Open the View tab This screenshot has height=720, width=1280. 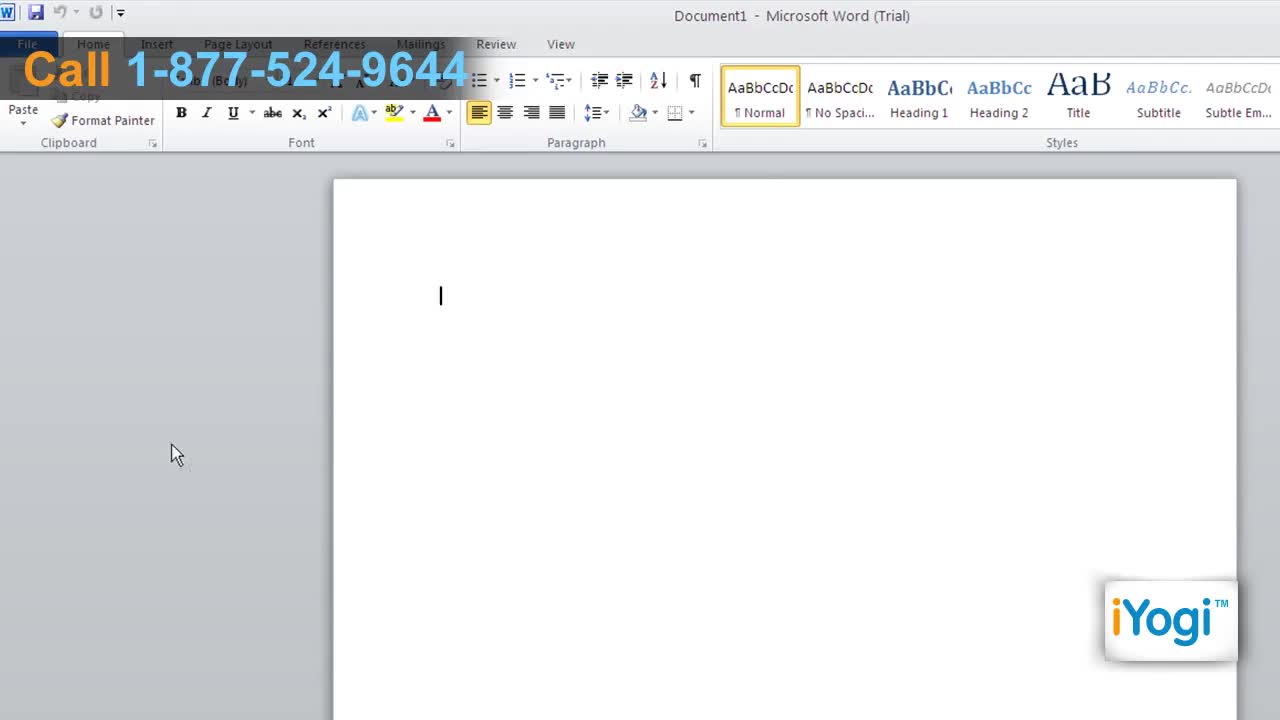(561, 44)
